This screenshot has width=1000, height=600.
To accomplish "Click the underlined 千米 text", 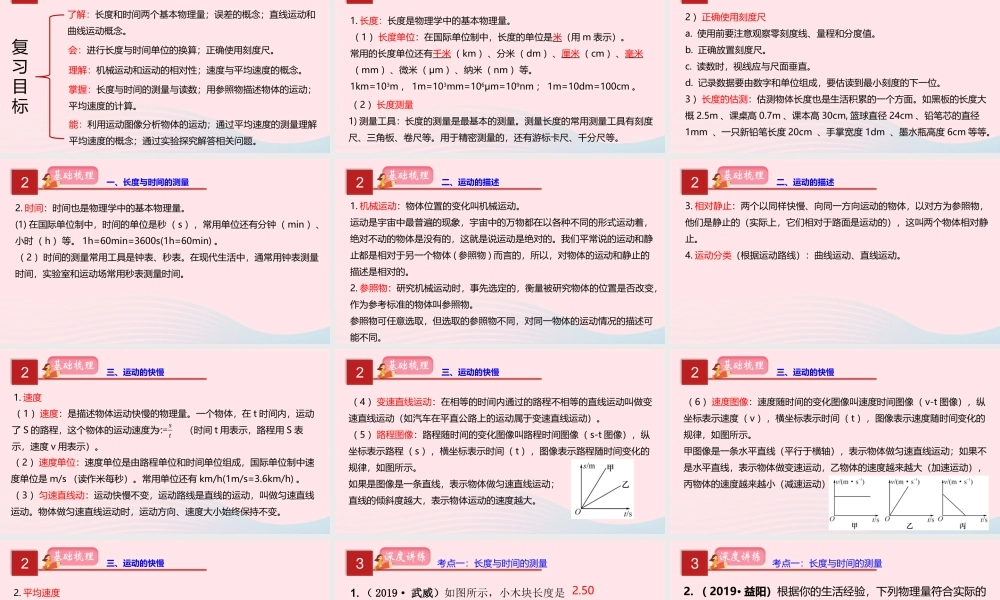I will (442, 54).
